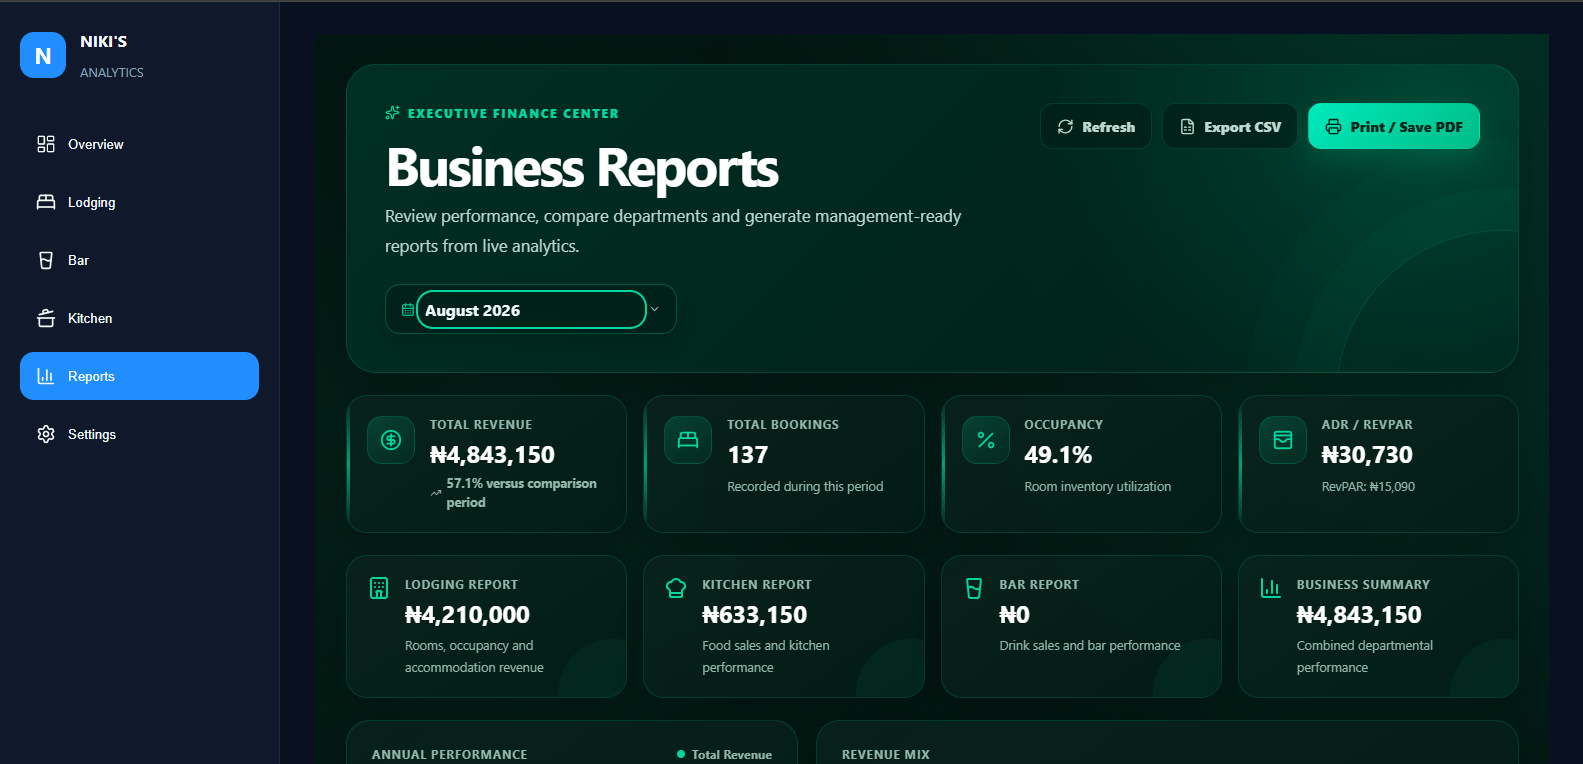Export the report as CSV

(1230, 127)
